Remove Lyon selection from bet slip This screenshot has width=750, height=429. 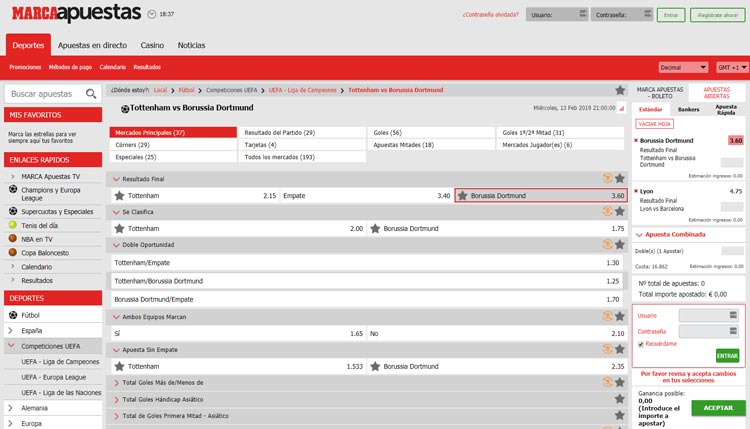click(x=636, y=191)
